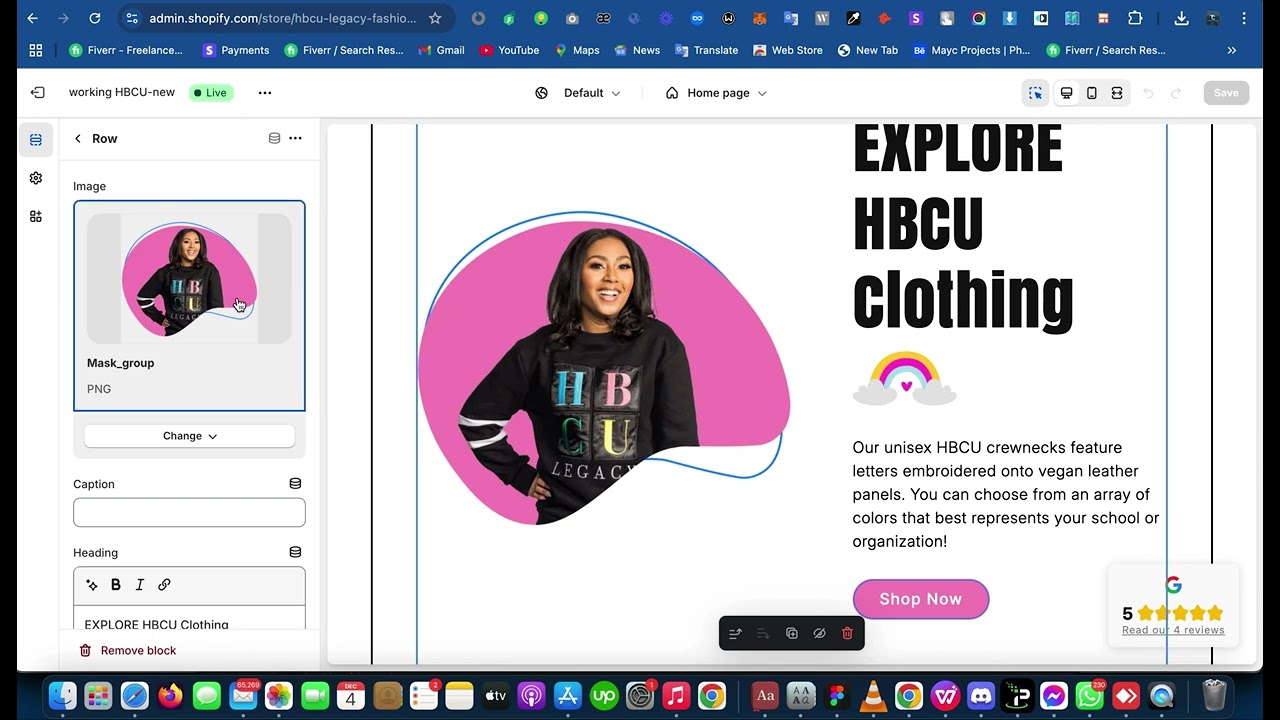Go back from the Row block panel

click(78, 138)
